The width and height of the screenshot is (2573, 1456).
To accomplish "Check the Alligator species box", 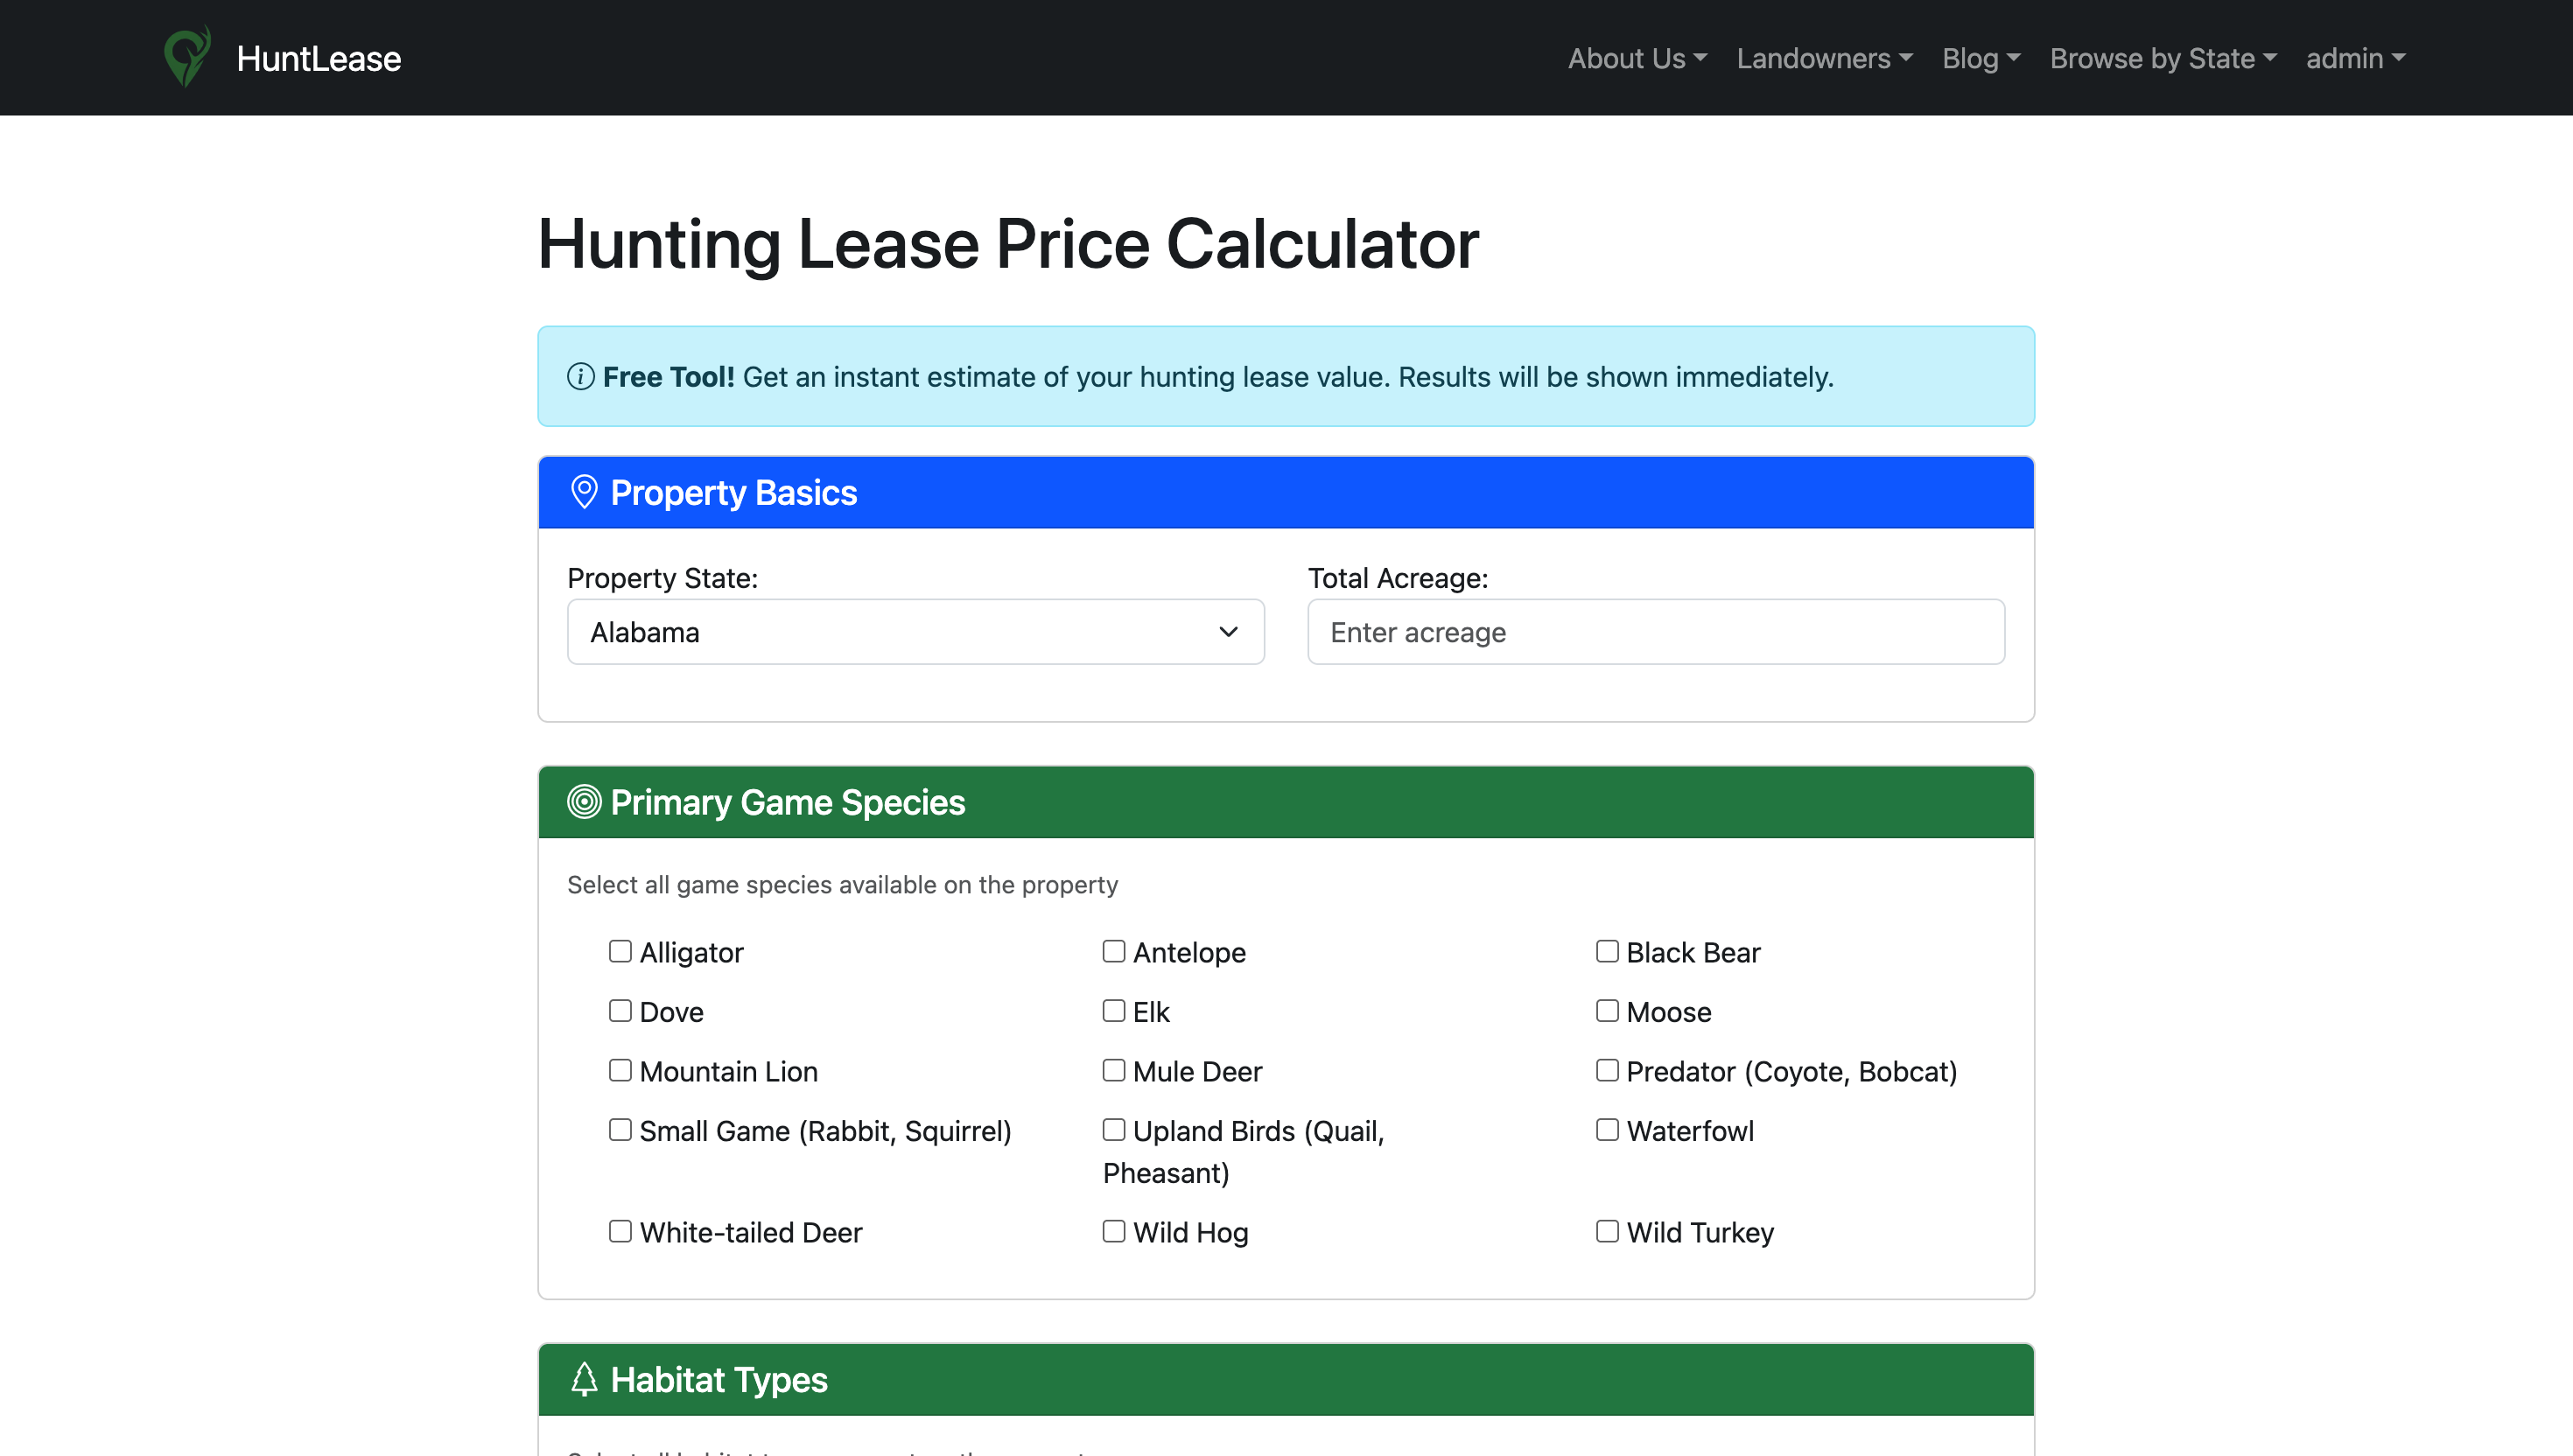I will pyautogui.click(x=620, y=951).
